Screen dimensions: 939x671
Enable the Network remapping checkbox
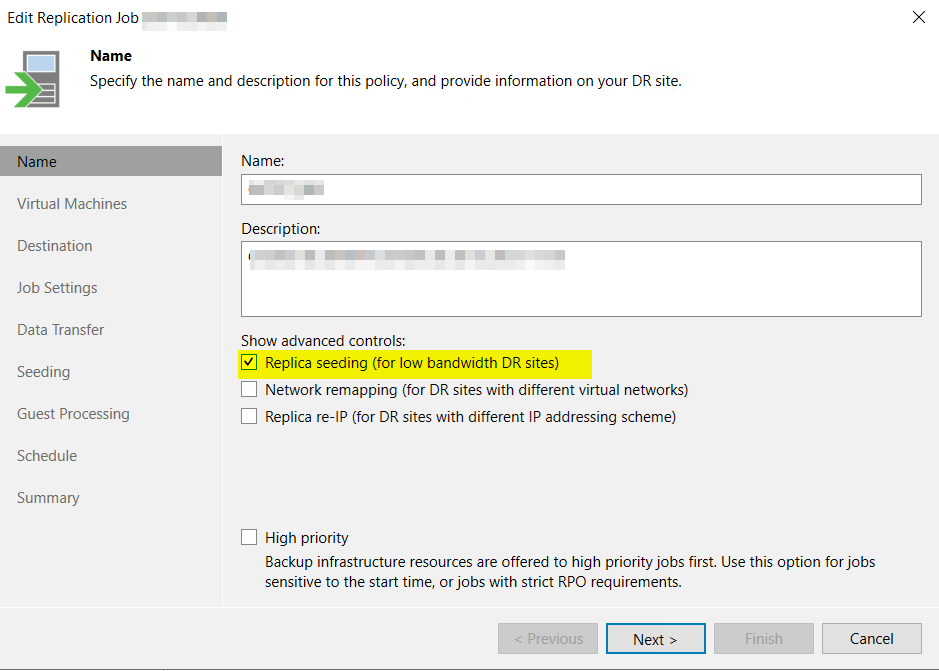[249, 390]
